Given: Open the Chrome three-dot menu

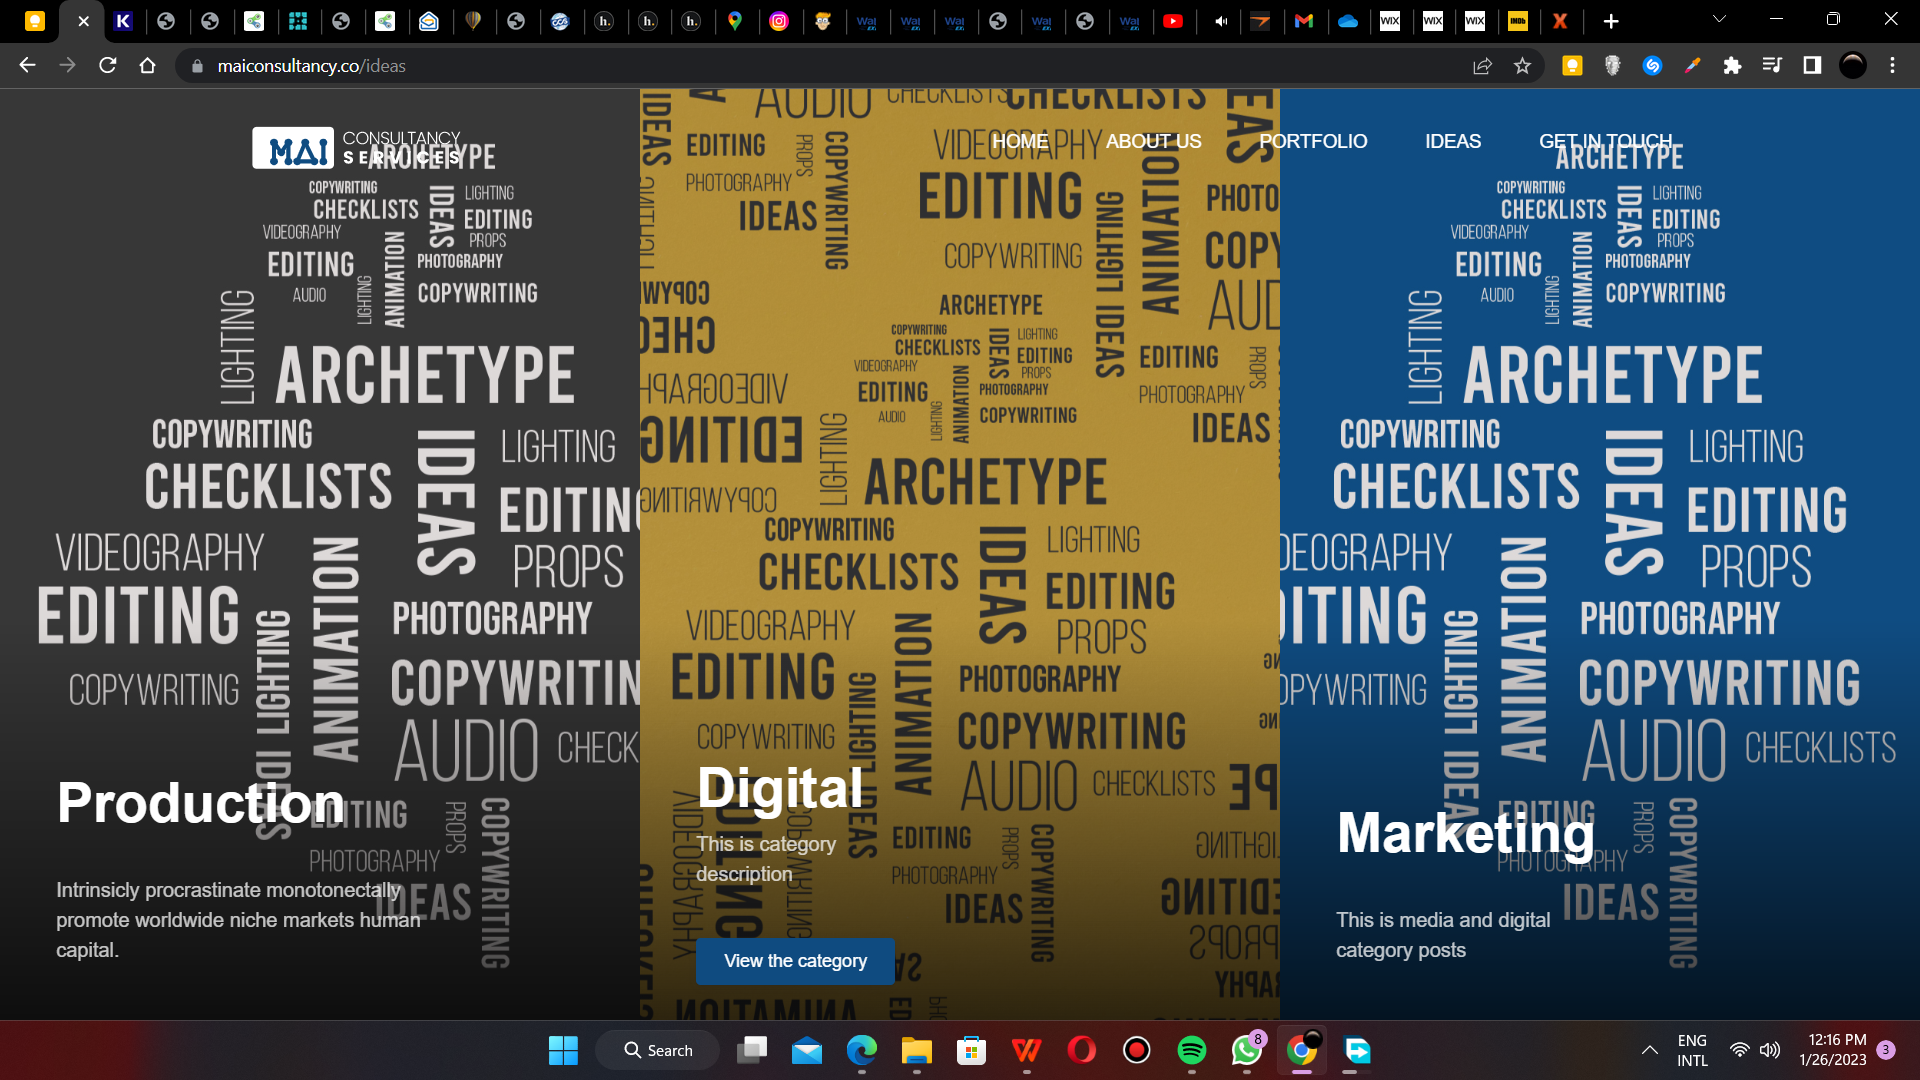Looking at the screenshot, I should 1892,66.
